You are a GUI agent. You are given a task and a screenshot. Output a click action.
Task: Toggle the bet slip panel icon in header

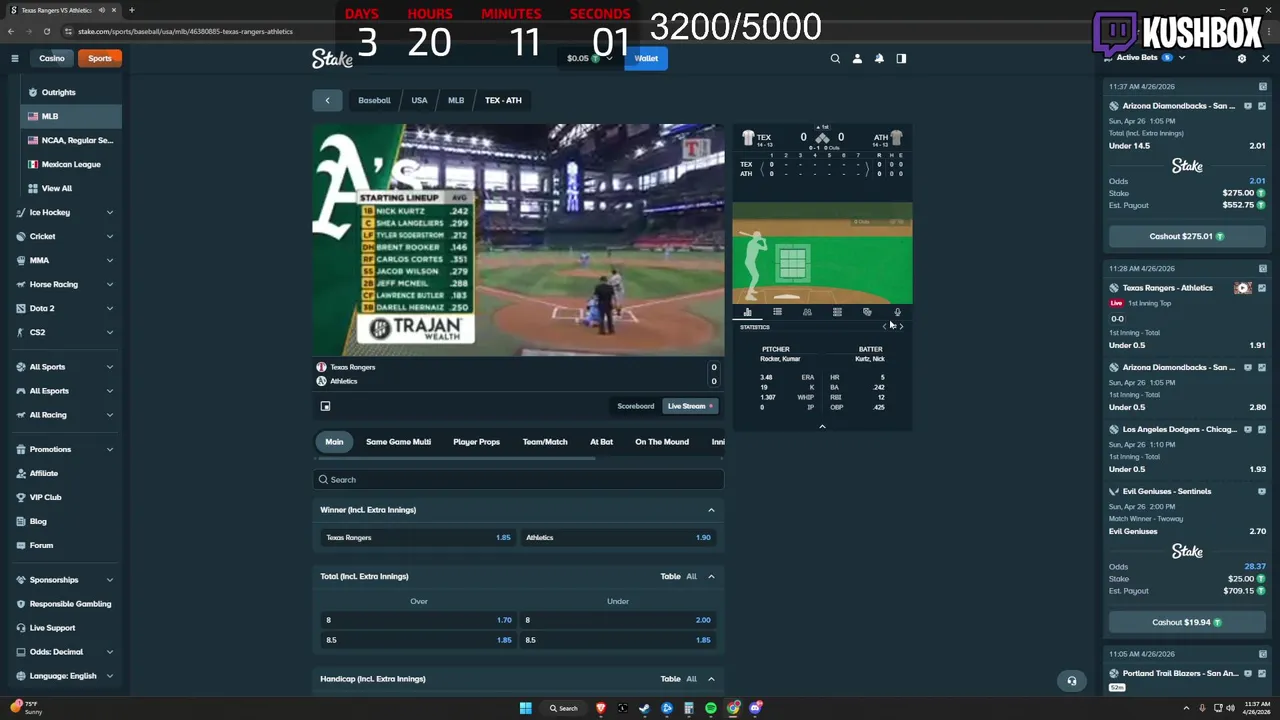(x=901, y=58)
